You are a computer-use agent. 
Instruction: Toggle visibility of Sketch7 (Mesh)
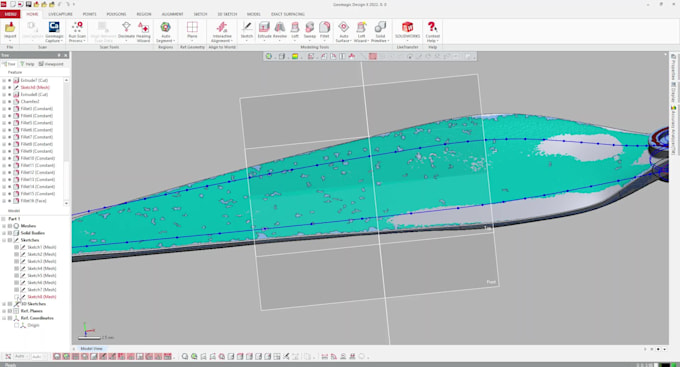pos(16,289)
